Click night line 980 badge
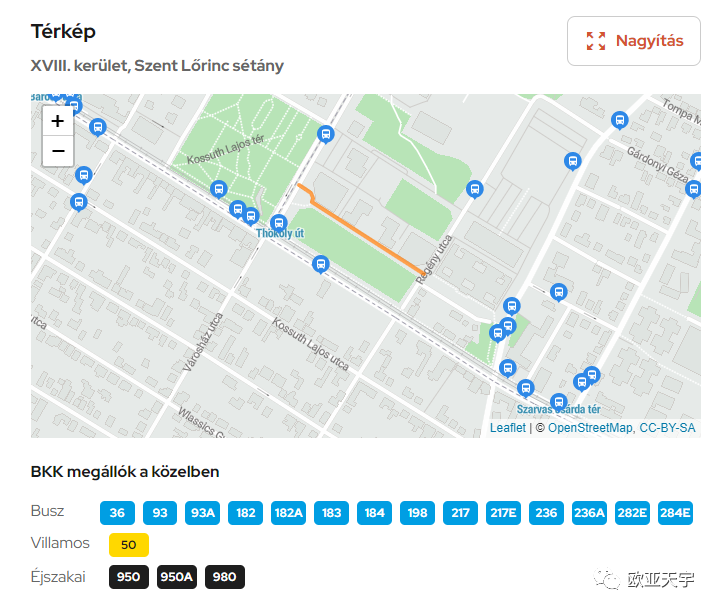 click(x=225, y=577)
